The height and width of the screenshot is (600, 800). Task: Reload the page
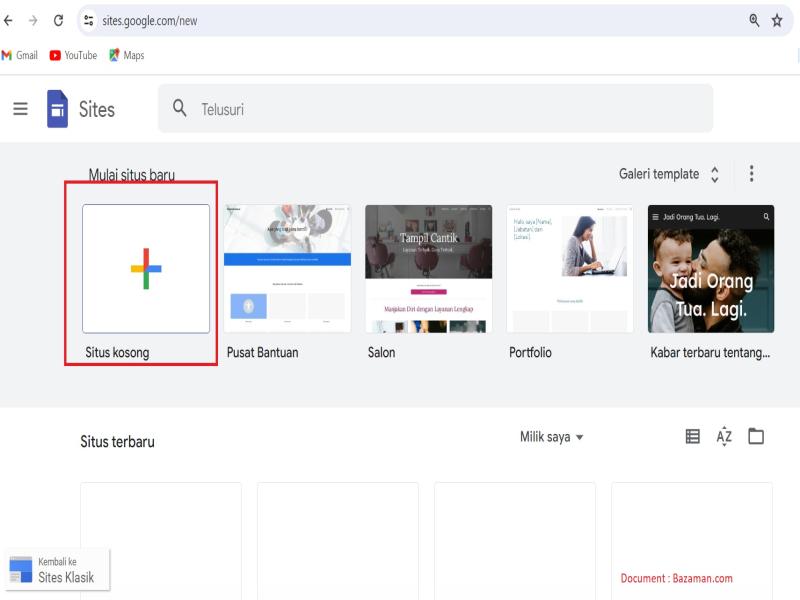pyautogui.click(x=58, y=20)
